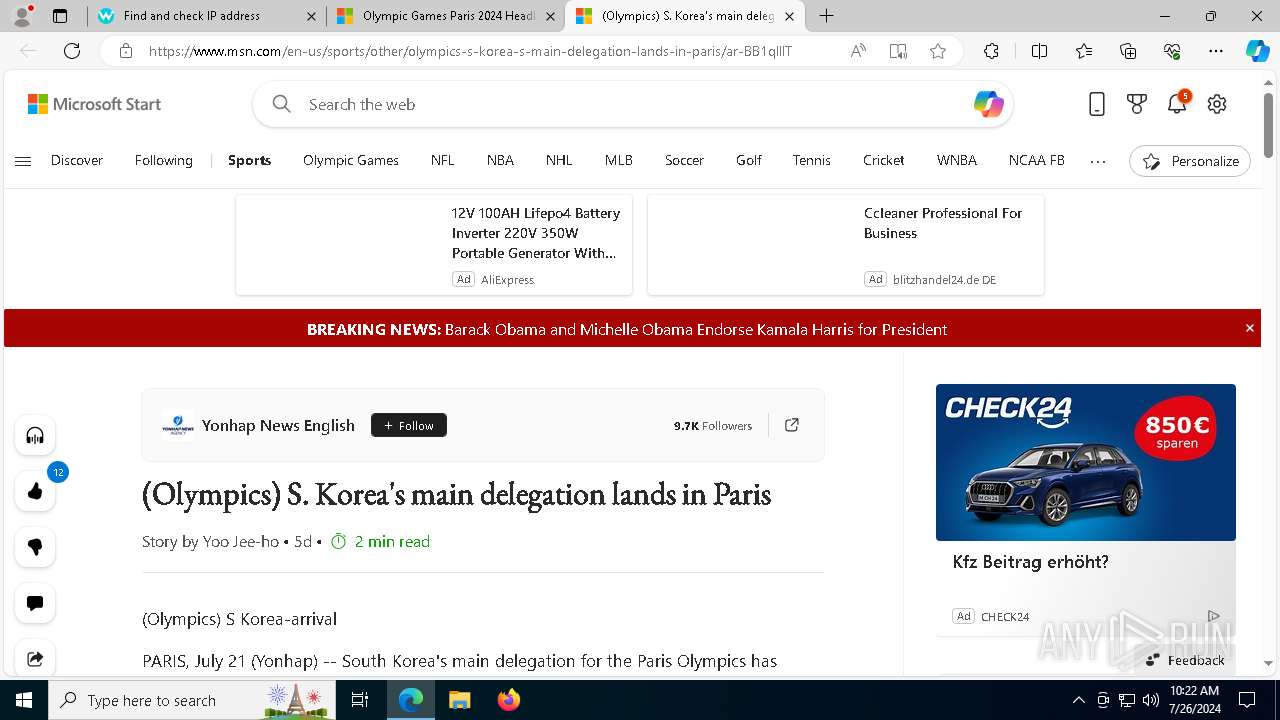Share the article icon
This screenshot has width=1280, height=720.
click(35, 658)
